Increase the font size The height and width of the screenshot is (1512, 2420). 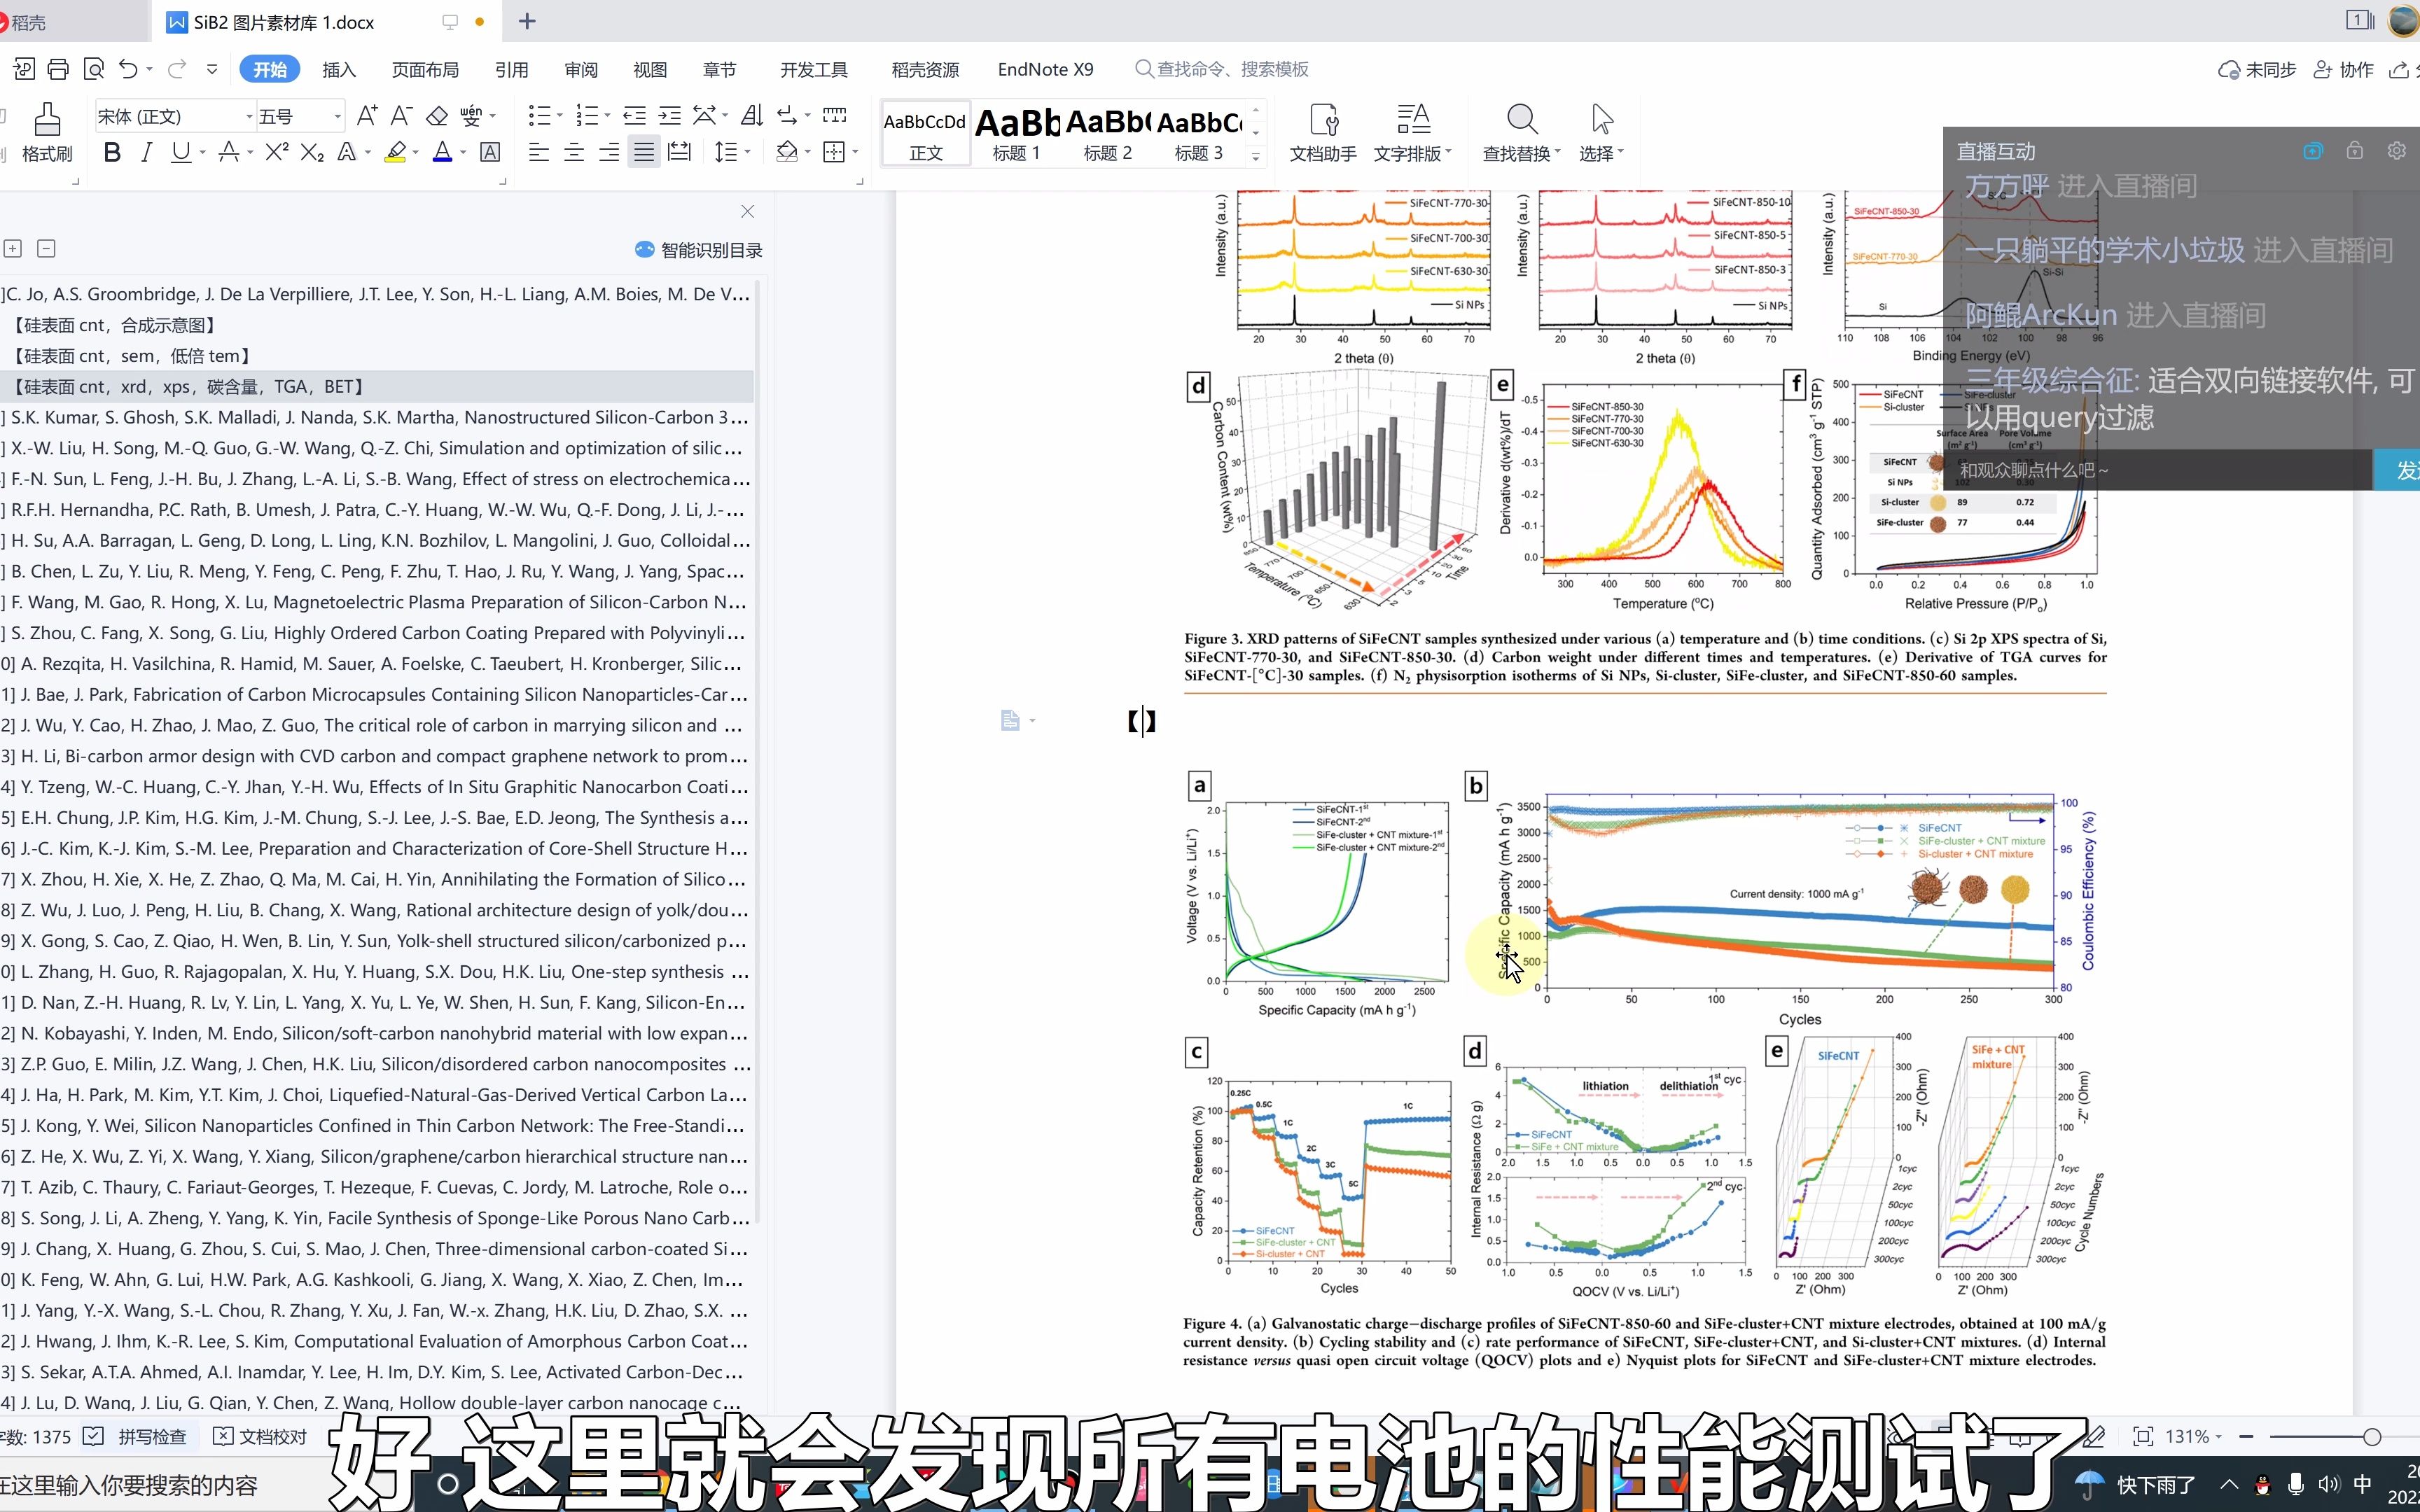click(367, 116)
